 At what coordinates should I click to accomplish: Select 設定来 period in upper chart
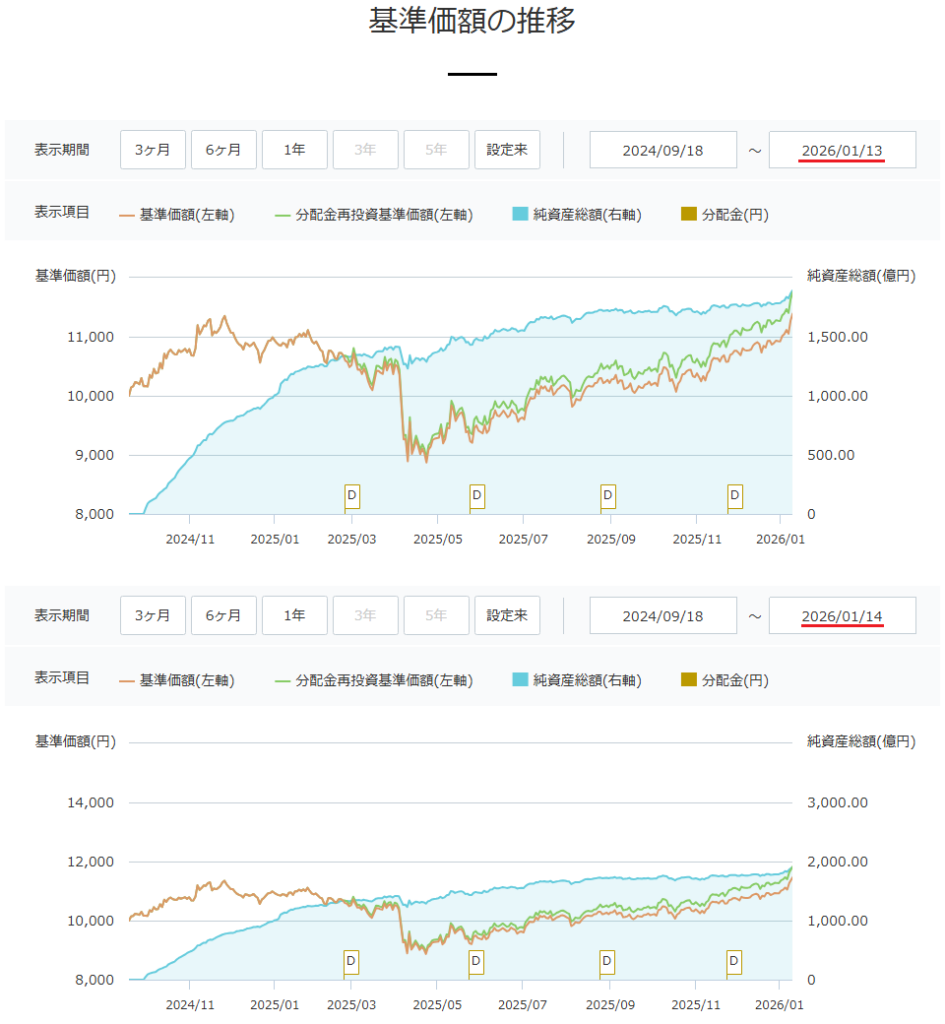coord(507,150)
